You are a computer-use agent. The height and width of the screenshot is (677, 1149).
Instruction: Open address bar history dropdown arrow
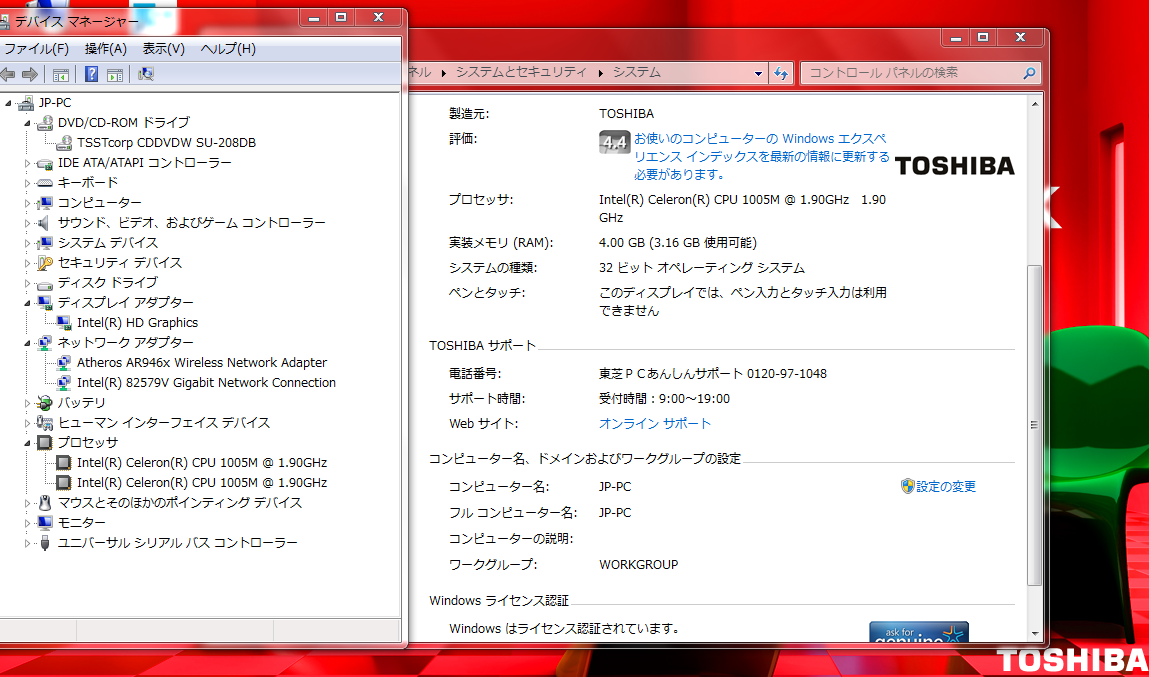pos(759,73)
